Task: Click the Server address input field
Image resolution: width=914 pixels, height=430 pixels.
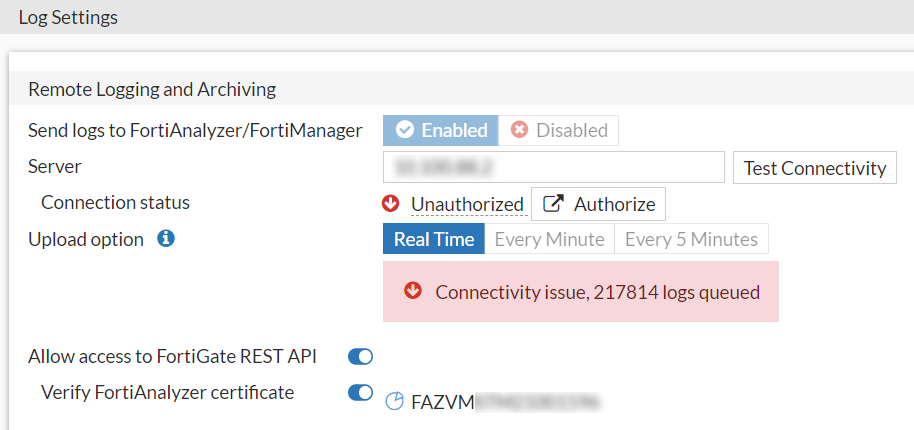Action: (553, 167)
